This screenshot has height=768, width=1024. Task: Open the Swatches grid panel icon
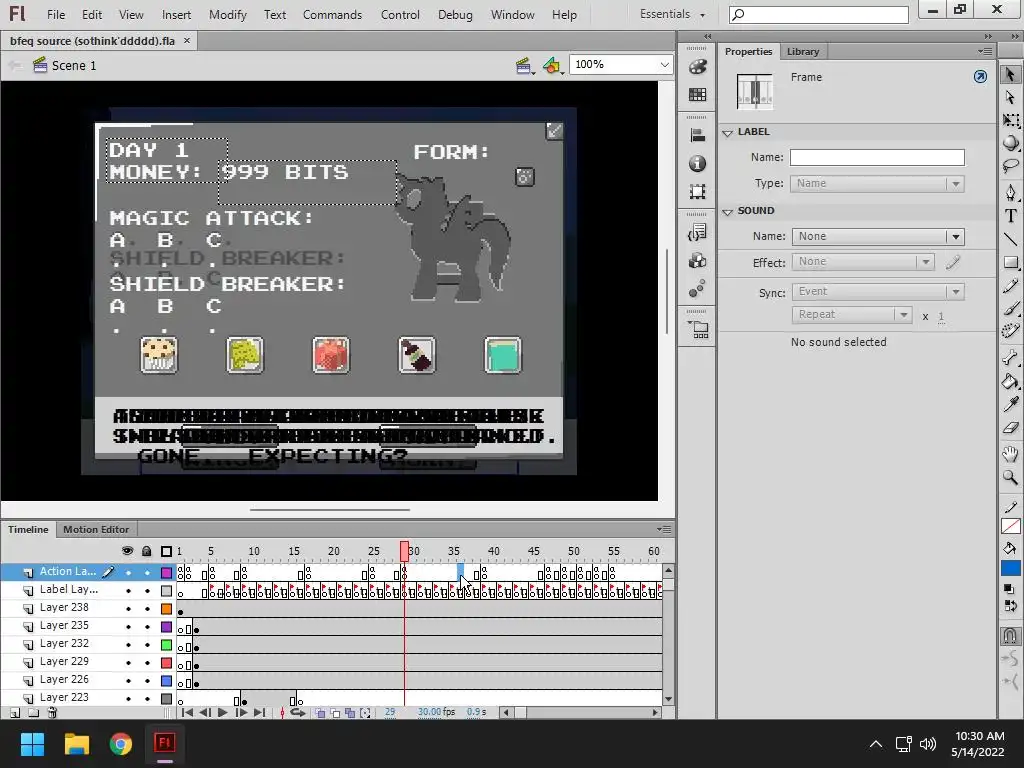(697, 95)
